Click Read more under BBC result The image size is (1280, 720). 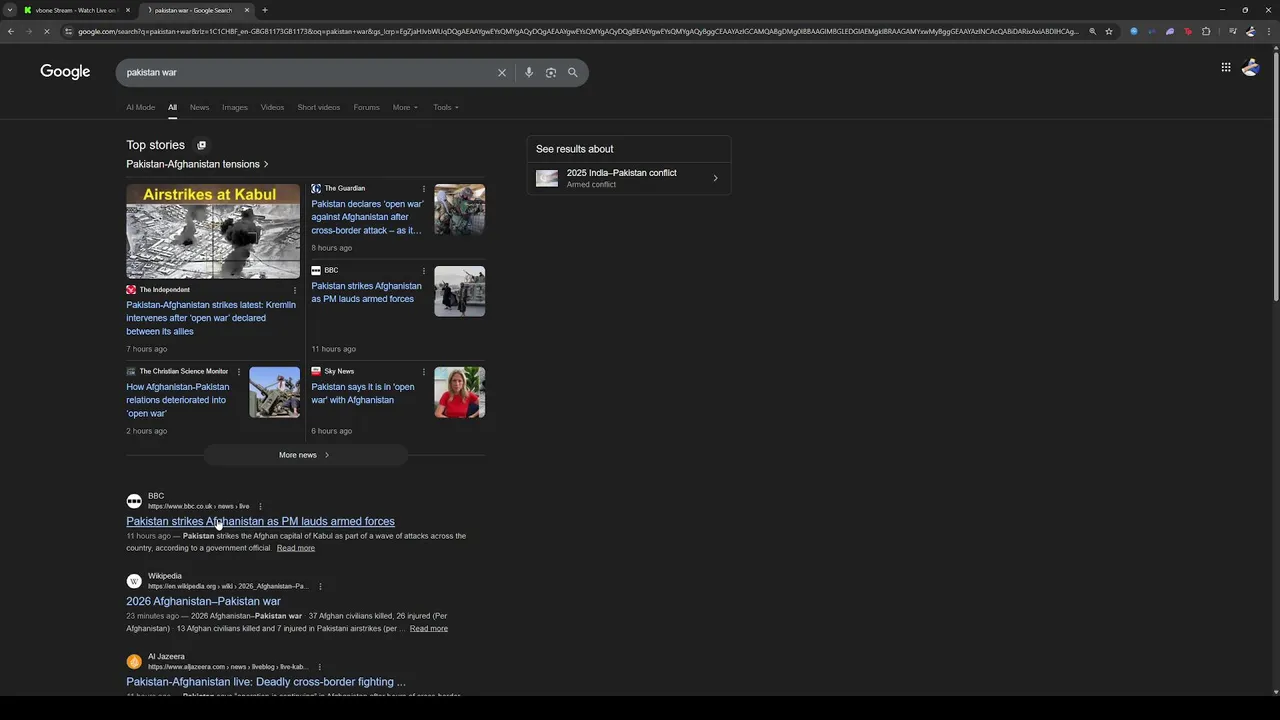point(296,548)
